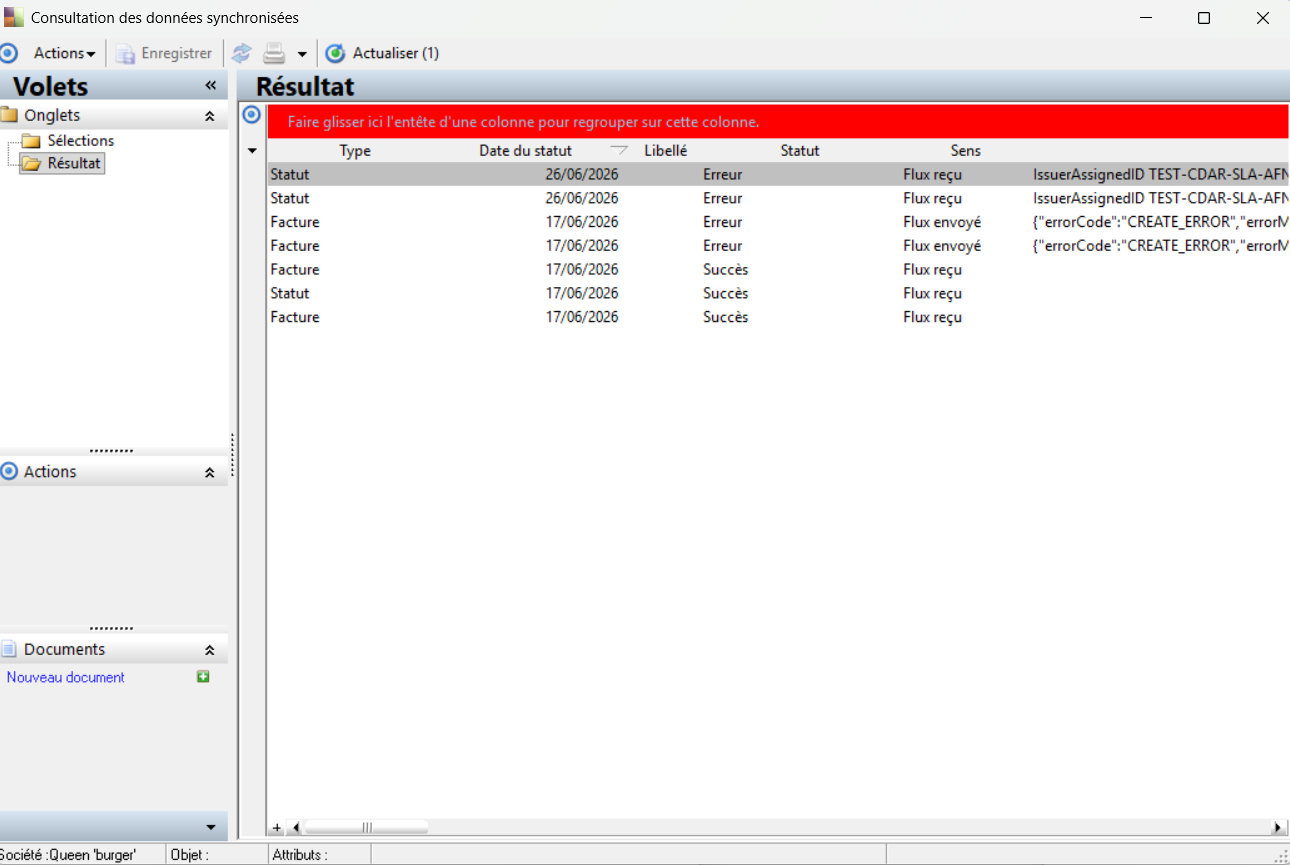Screen dimensions: 1290x865
Task: Click the Succès cell in the Statut-type row
Action: pos(726,293)
